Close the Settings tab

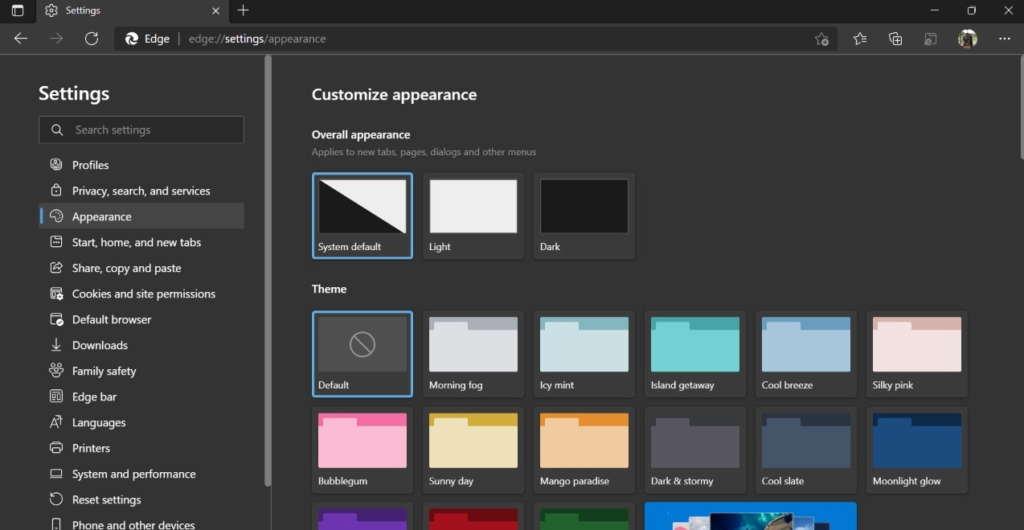pos(216,10)
